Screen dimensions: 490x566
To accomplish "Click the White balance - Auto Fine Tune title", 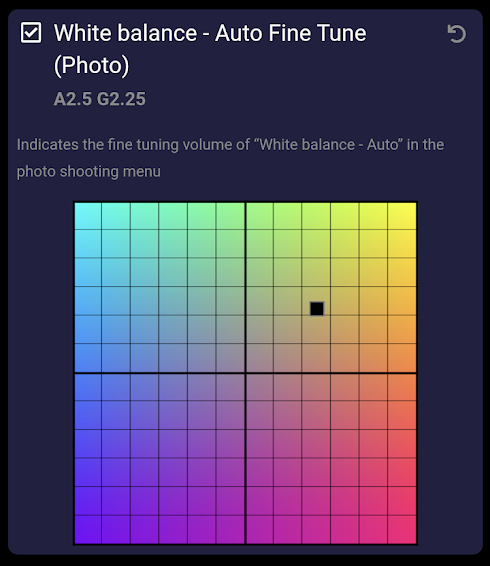I will point(210,49).
